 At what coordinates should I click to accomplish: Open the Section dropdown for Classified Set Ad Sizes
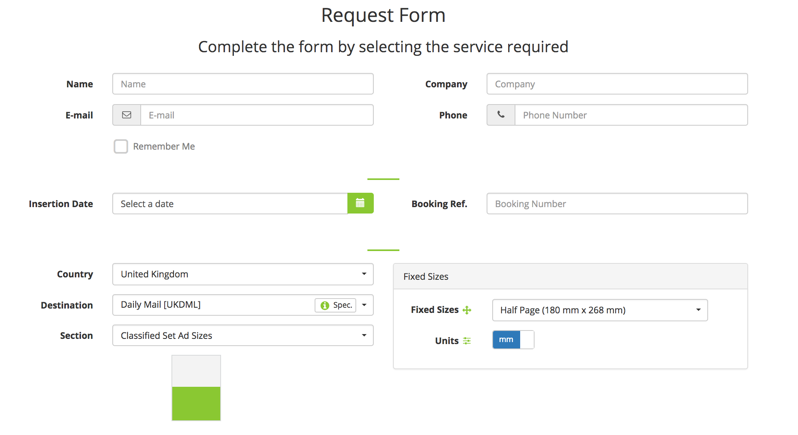pyautogui.click(x=243, y=335)
